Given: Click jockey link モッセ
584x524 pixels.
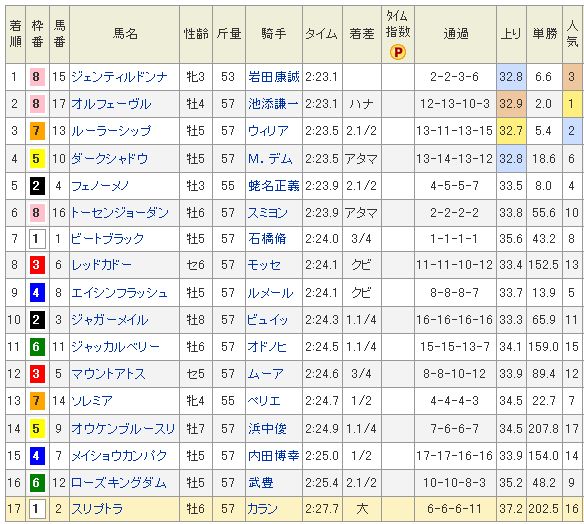Looking at the screenshot, I should pyautogui.click(x=264, y=265).
